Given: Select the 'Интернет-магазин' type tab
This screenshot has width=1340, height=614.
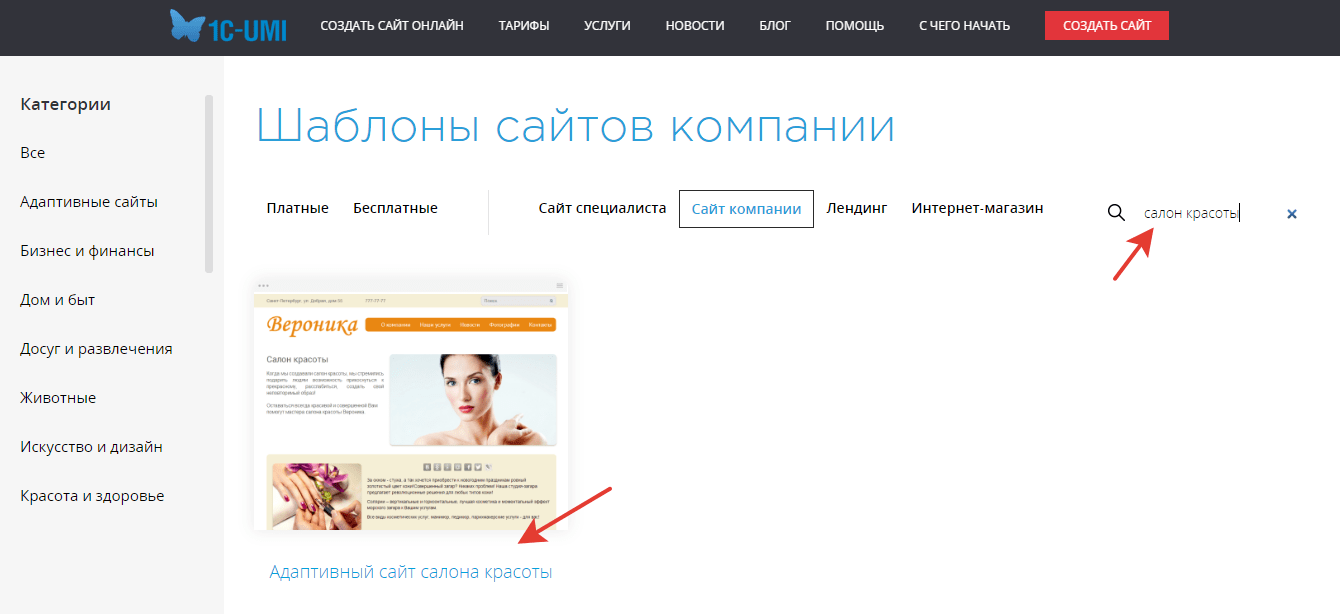Looking at the screenshot, I should coord(977,209).
